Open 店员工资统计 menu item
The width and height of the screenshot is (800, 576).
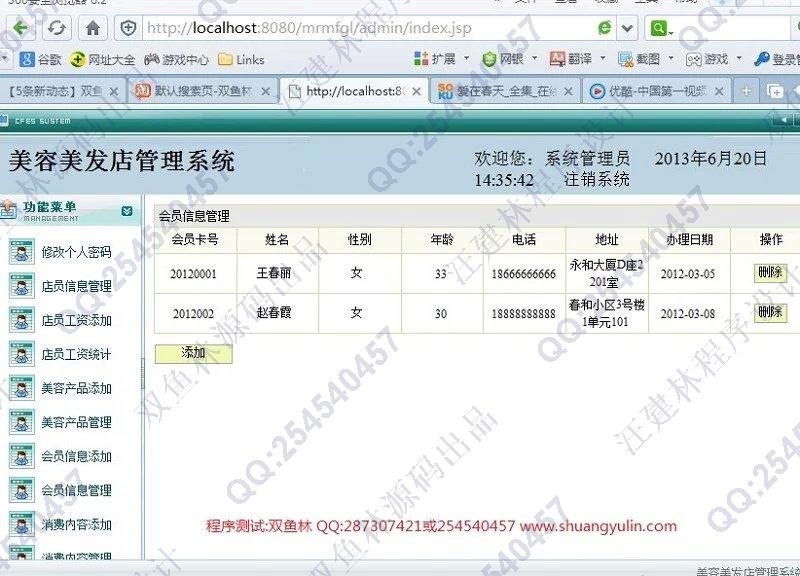click(76, 354)
